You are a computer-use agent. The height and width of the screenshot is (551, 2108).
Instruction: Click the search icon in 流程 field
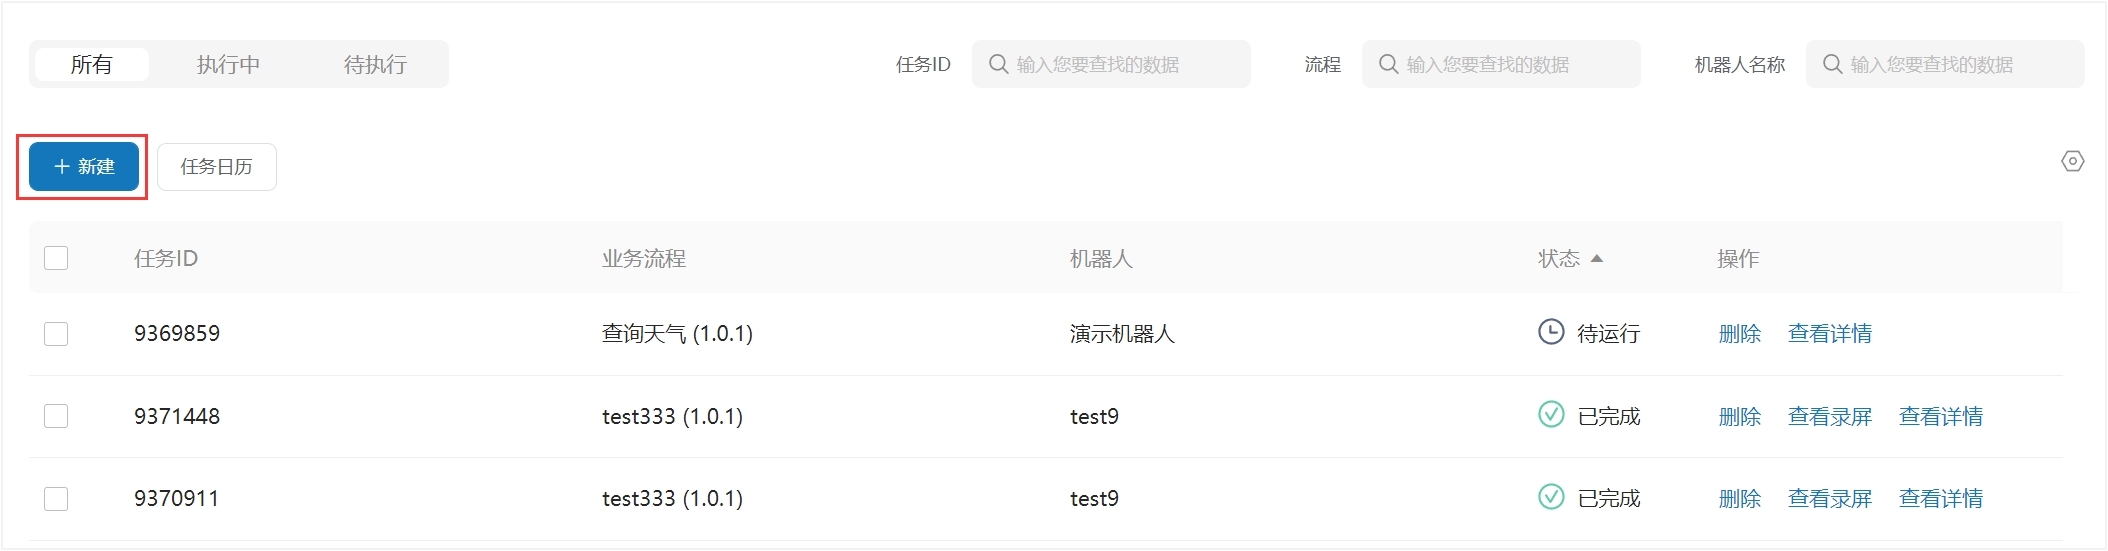point(1388,64)
